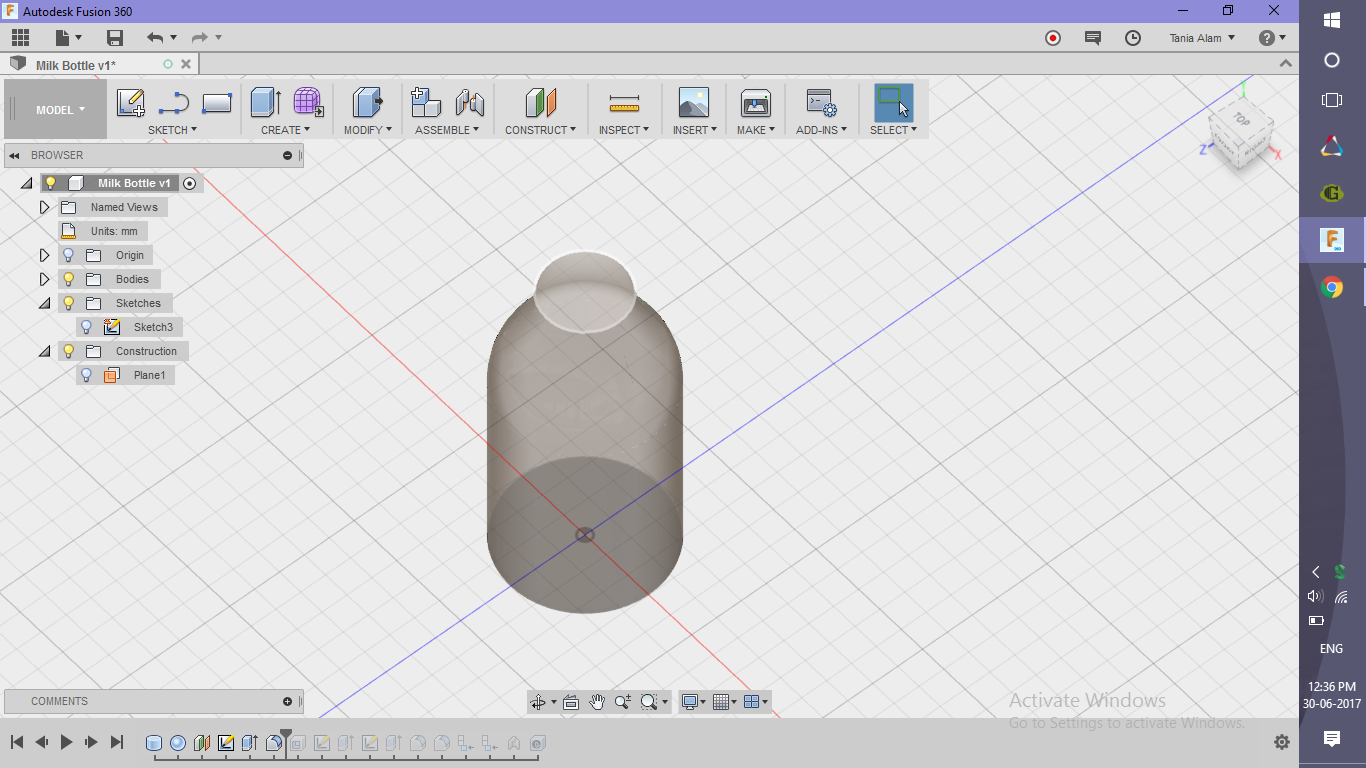The width and height of the screenshot is (1366, 768).
Task: Open the SKETCH menu
Action: (172, 130)
